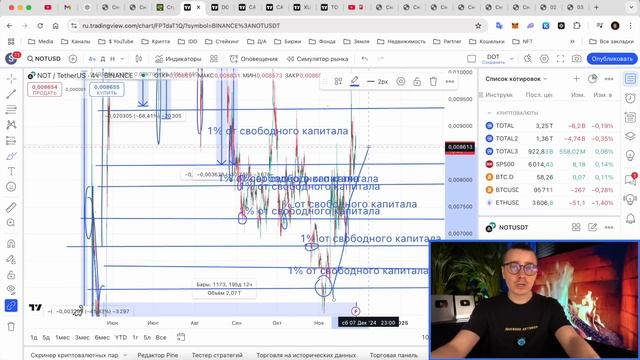Open the candlestick chart type menu

(x=139, y=59)
